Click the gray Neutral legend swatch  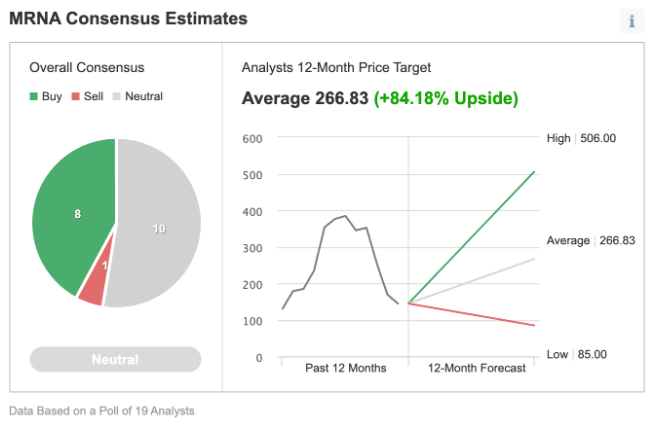tap(117, 97)
